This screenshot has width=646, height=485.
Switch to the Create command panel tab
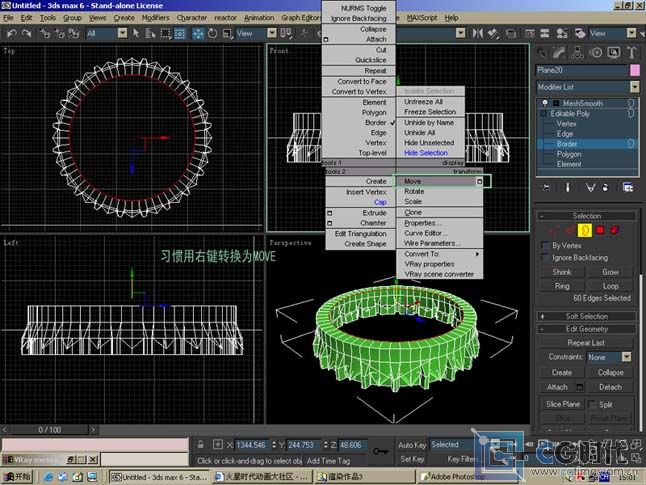542,53
